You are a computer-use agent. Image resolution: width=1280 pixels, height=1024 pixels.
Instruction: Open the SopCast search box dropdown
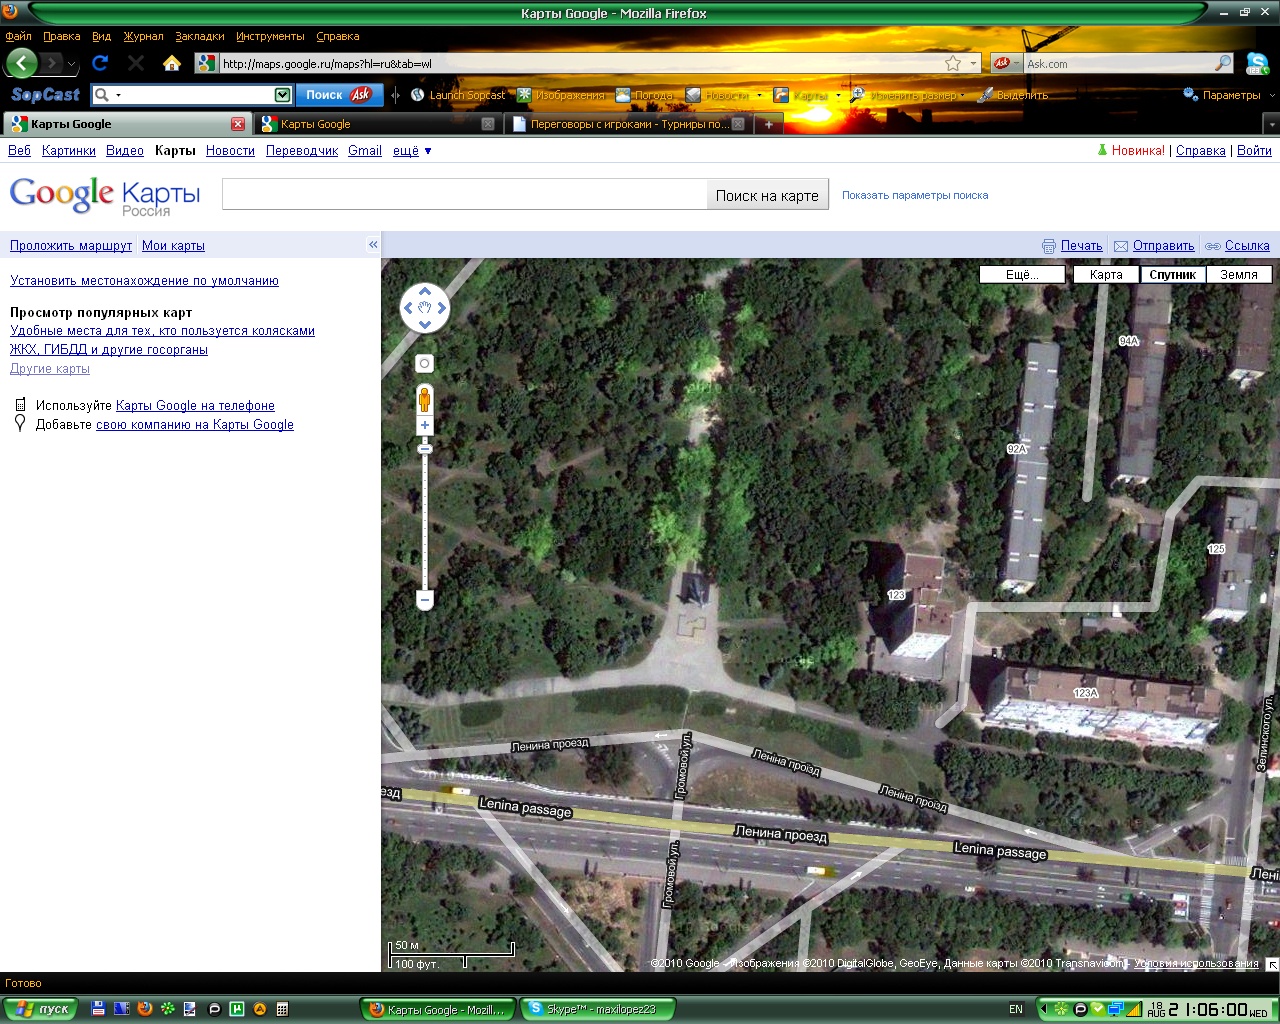point(282,95)
